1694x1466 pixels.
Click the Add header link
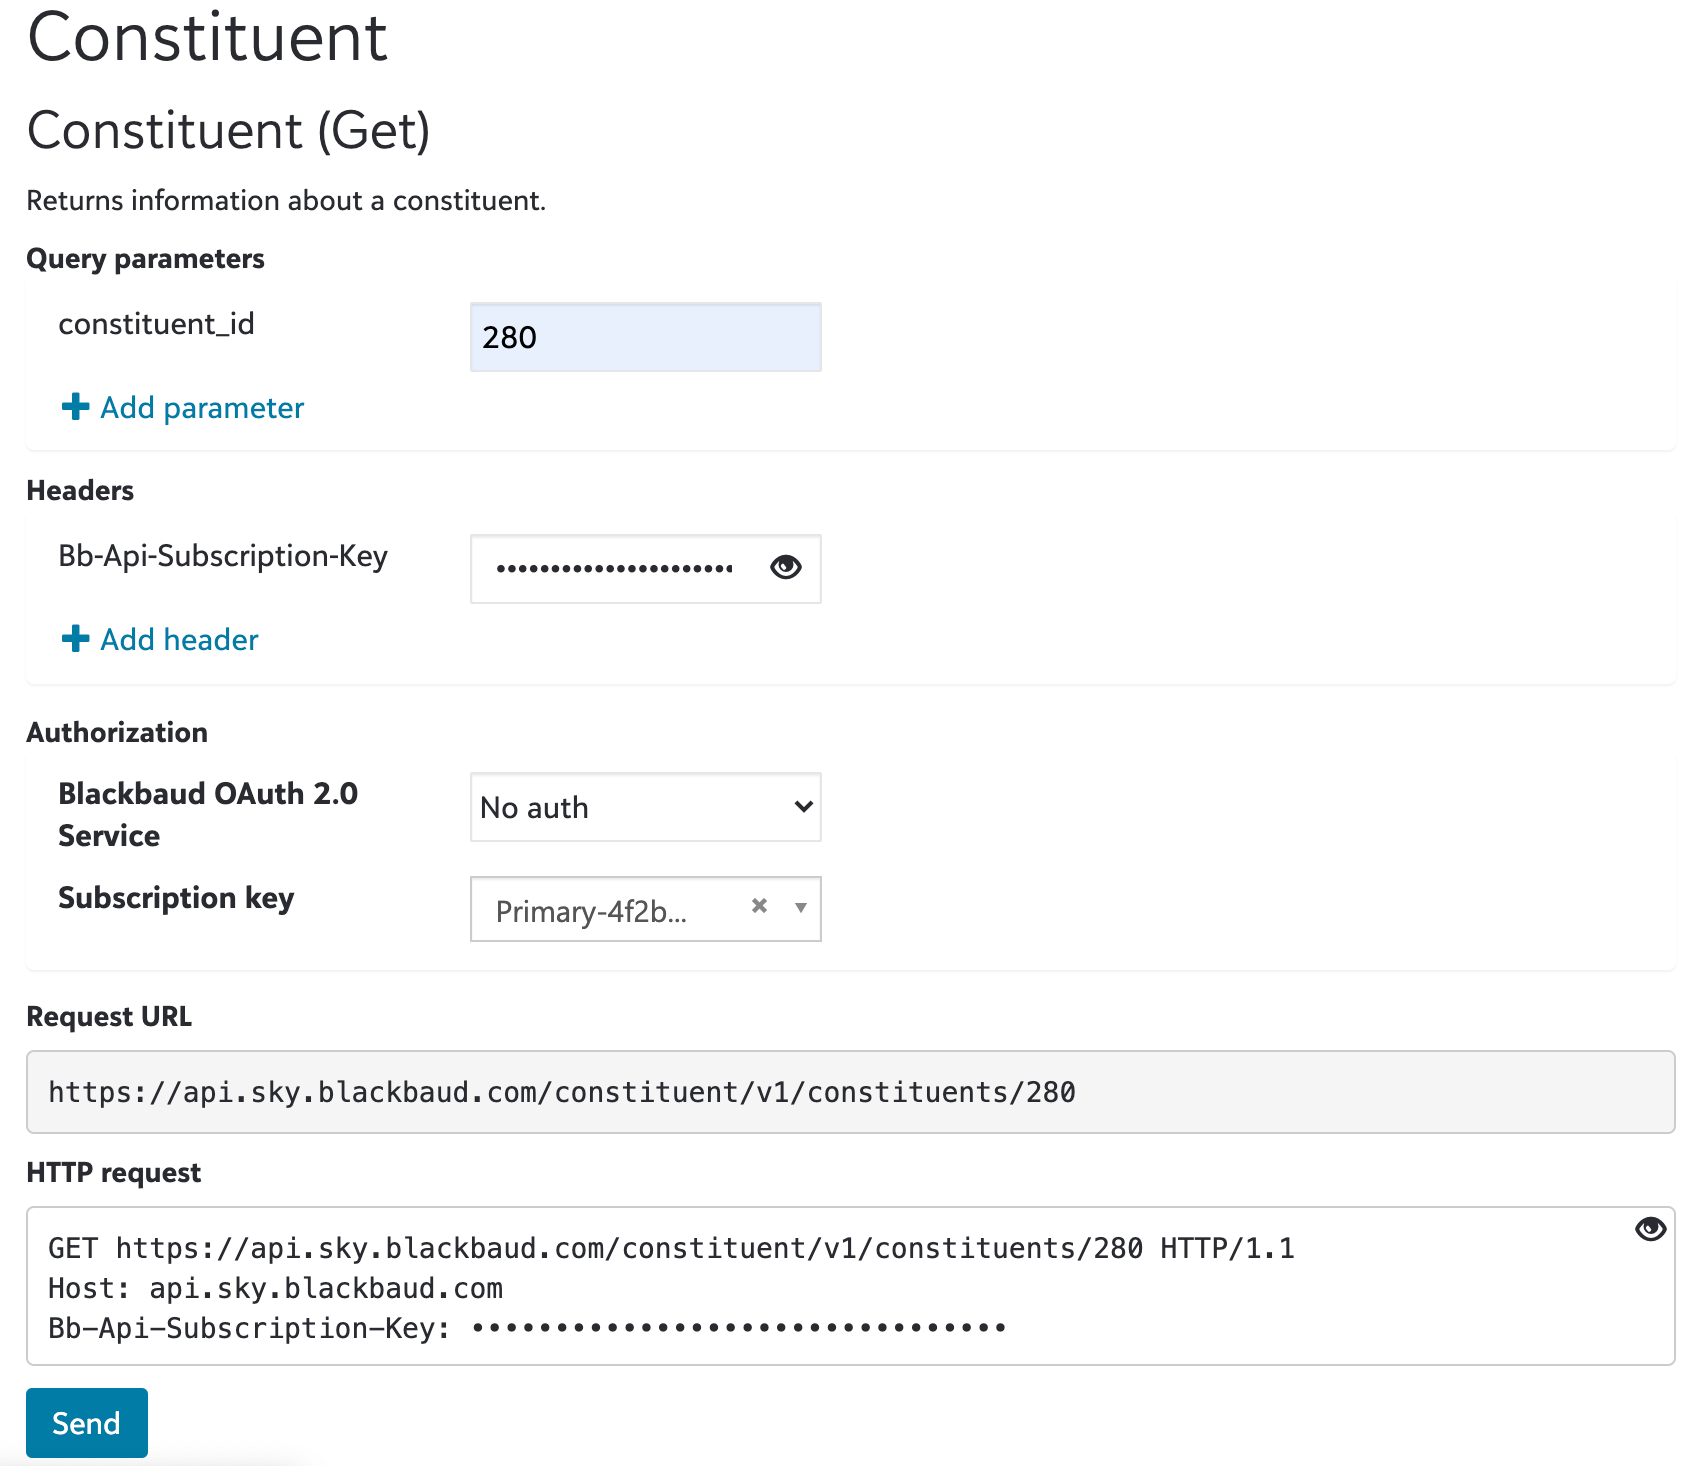180,640
